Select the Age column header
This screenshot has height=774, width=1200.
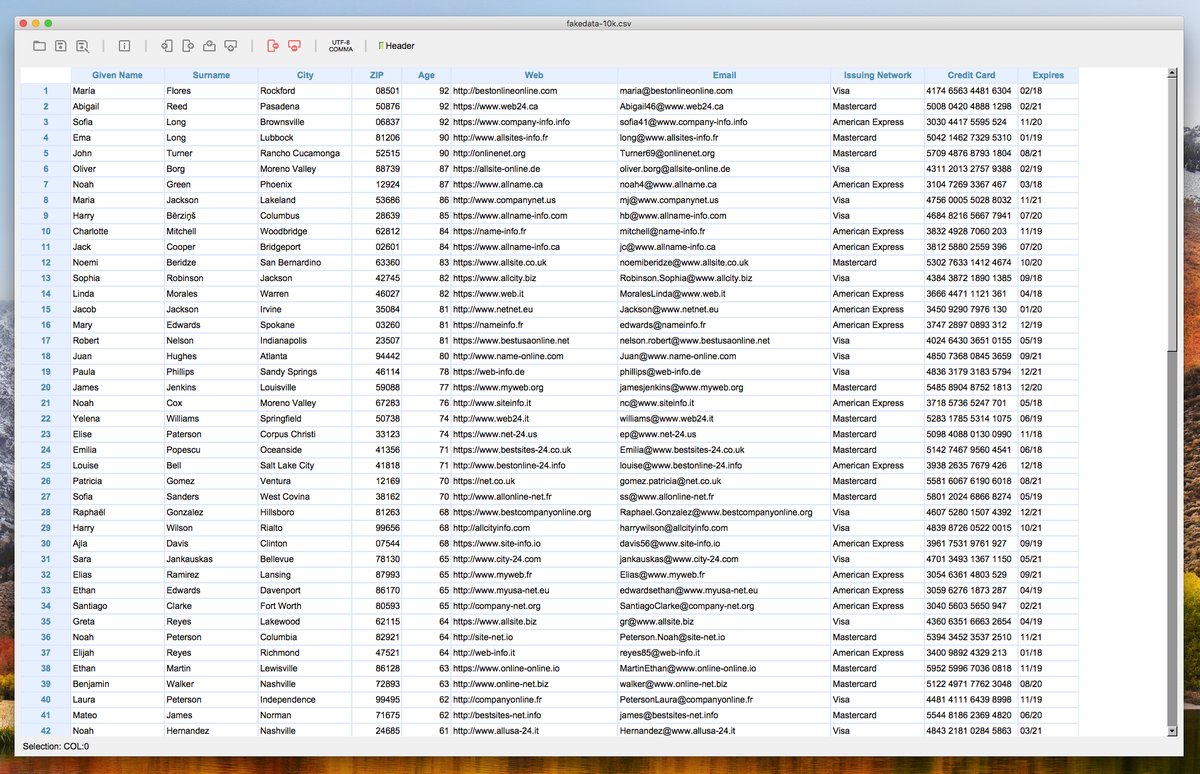coord(426,75)
